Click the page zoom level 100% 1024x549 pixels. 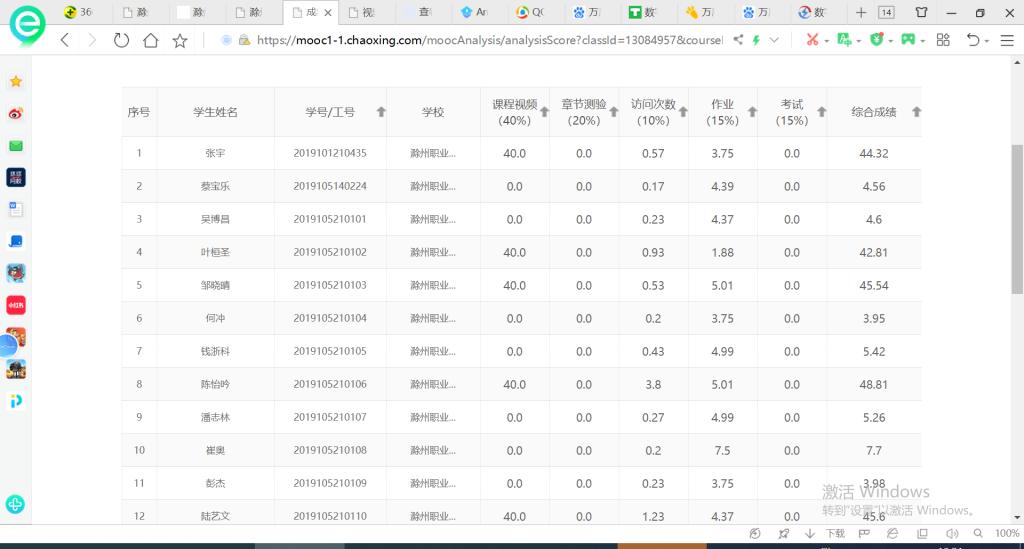click(1007, 534)
